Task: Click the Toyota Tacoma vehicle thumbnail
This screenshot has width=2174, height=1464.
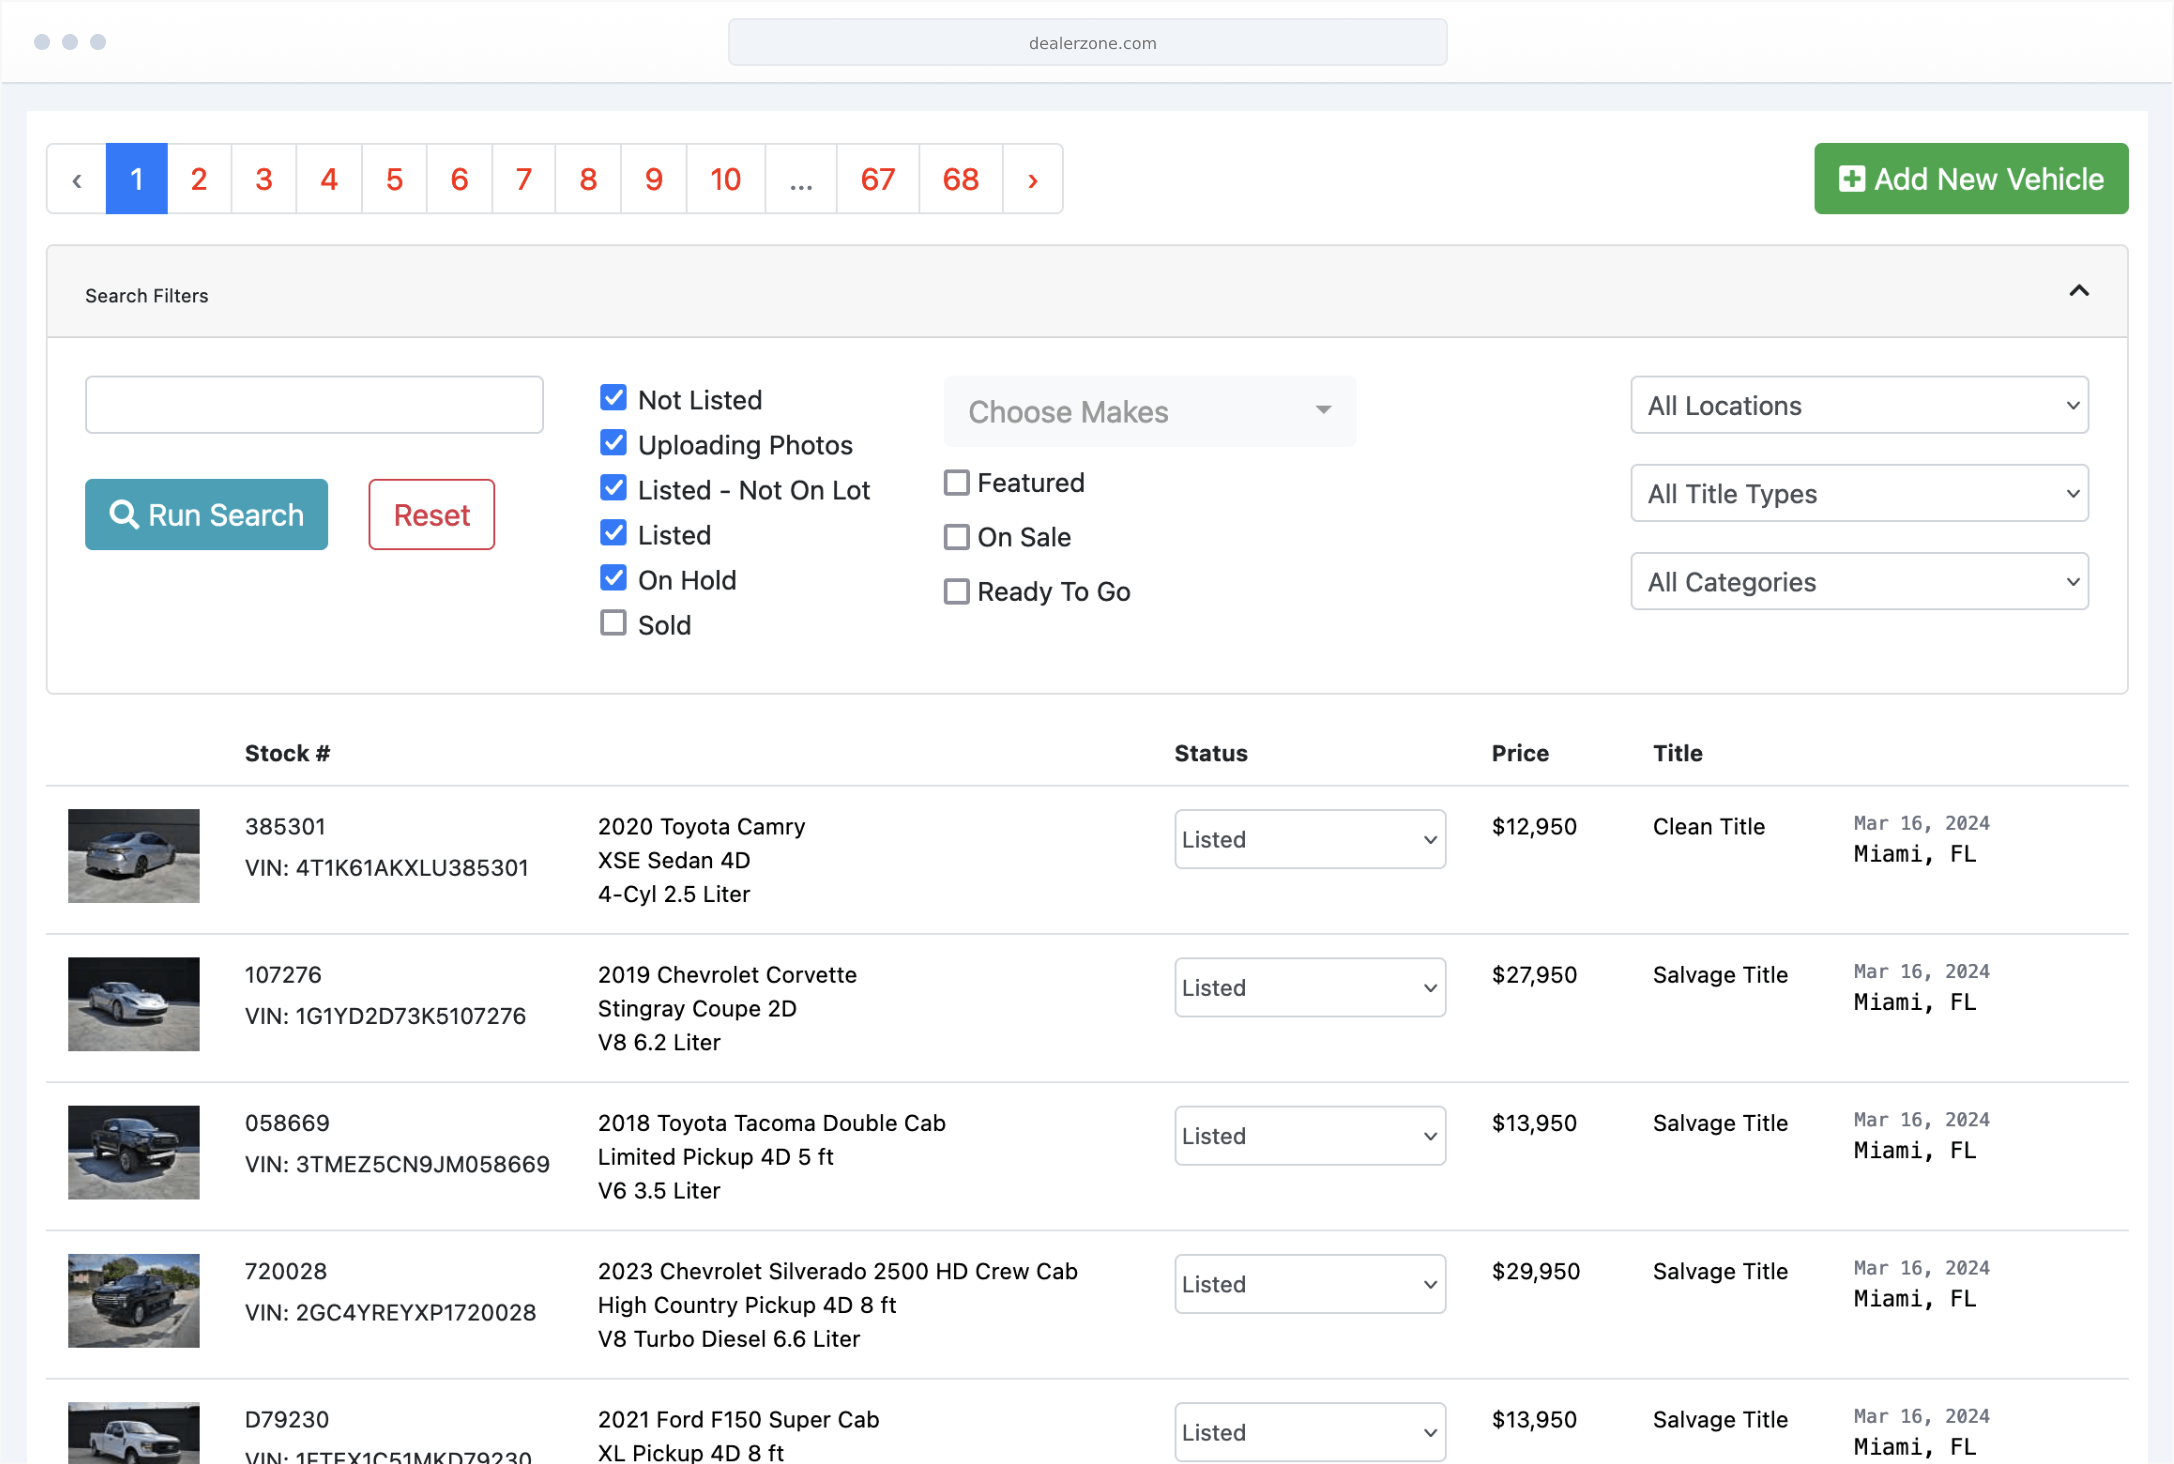Action: pos(133,1152)
